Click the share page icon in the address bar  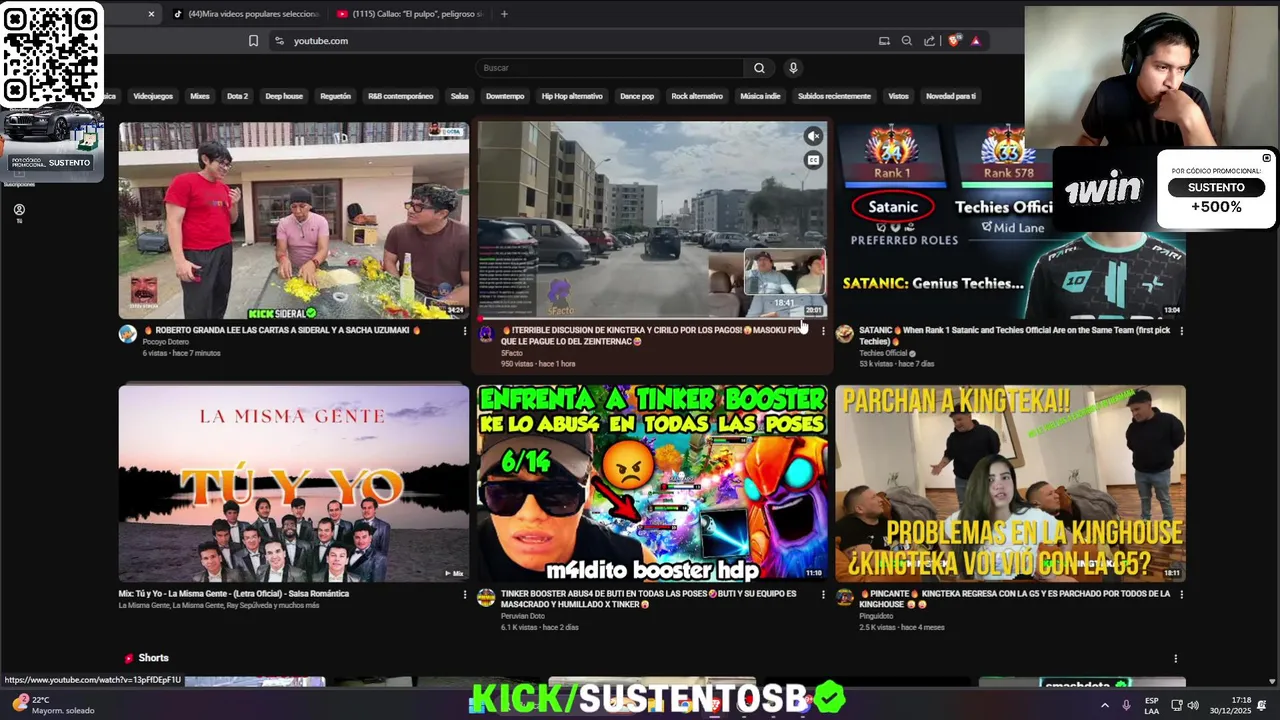click(x=930, y=41)
